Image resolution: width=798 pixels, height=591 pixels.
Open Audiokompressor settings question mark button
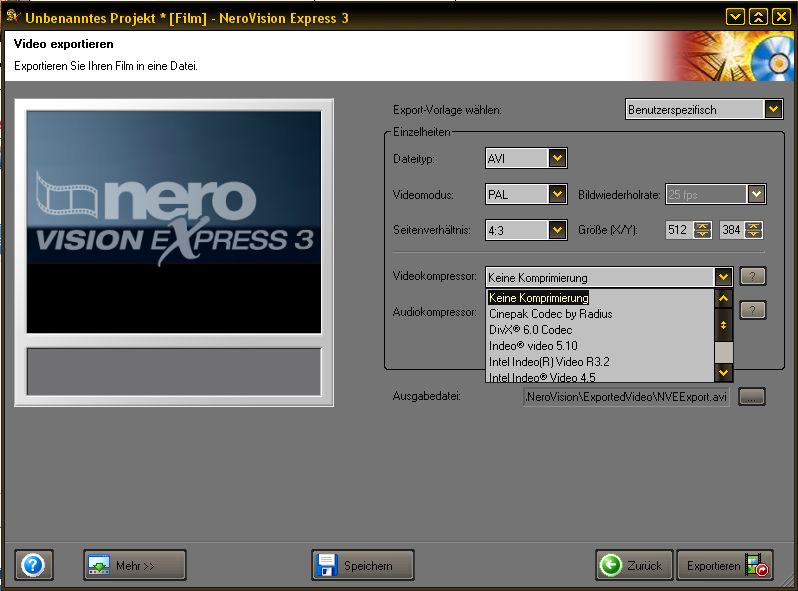752,310
